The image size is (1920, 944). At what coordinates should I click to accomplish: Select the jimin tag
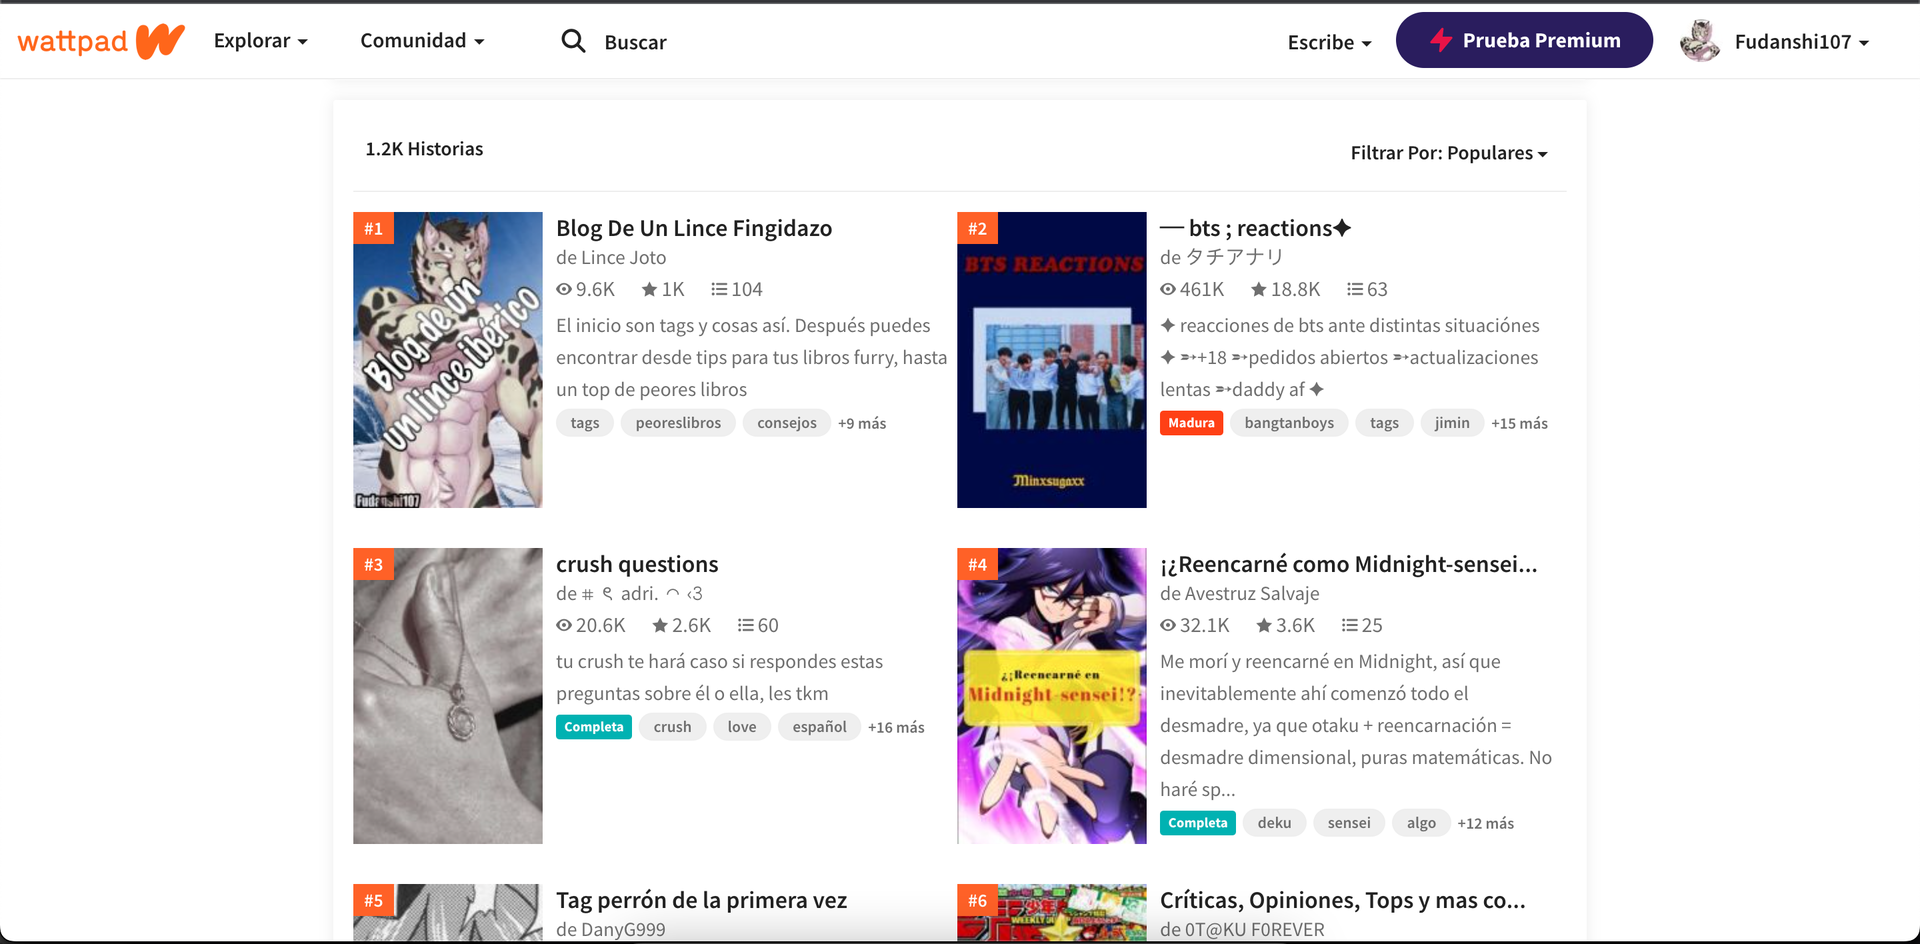click(x=1452, y=423)
